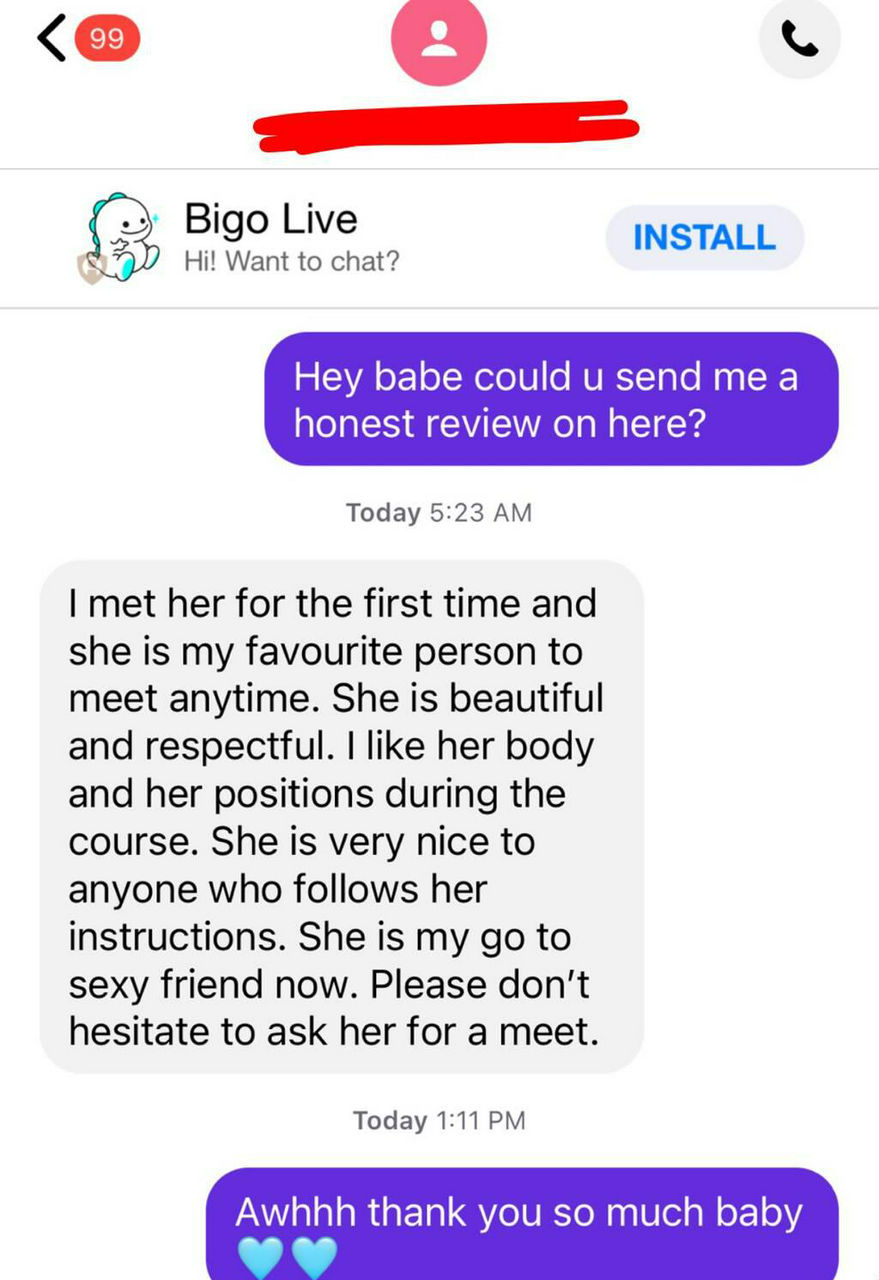Tap the red-scribbled contact name

tap(446, 124)
